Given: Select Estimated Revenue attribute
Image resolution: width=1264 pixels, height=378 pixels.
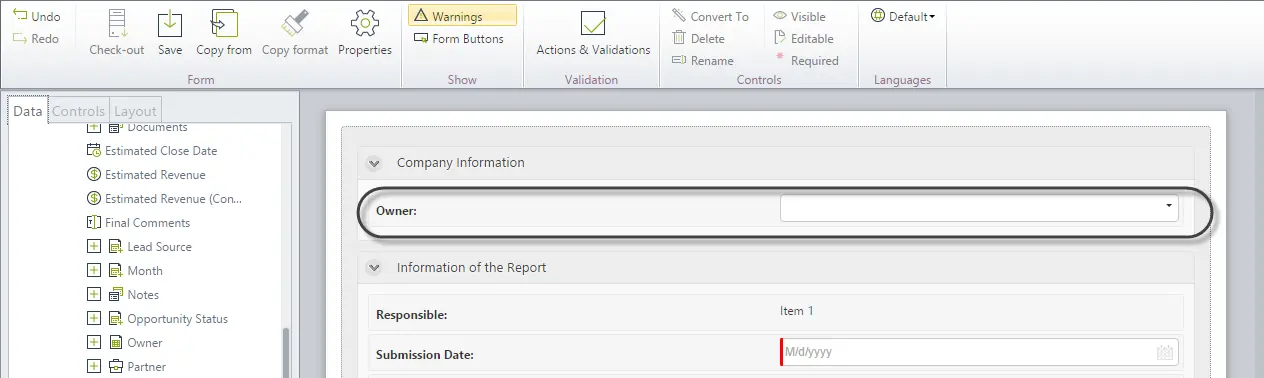Looking at the screenshot, I should tap(146, 175).
